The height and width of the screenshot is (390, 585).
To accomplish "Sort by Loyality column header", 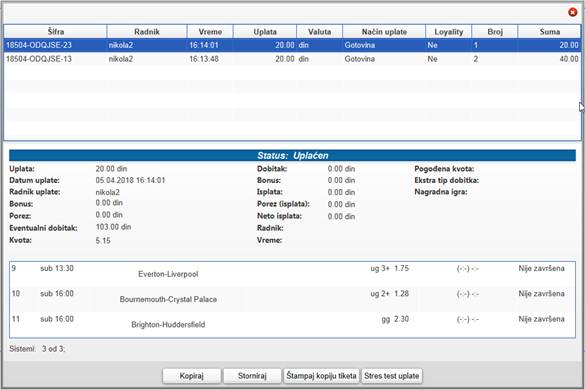I will [448, 32].
